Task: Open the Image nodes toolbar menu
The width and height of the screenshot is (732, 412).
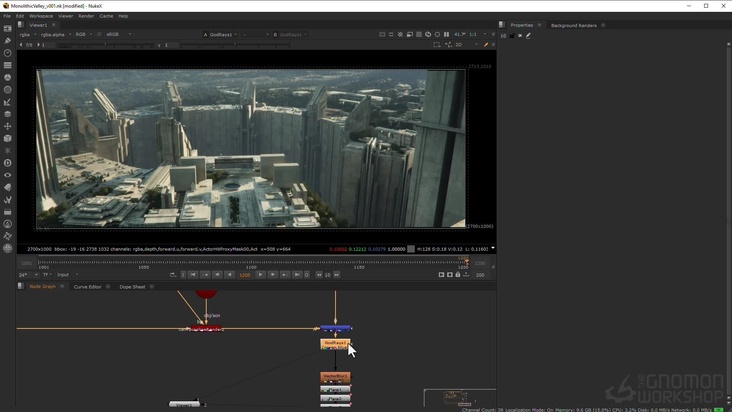Action: 7,28
